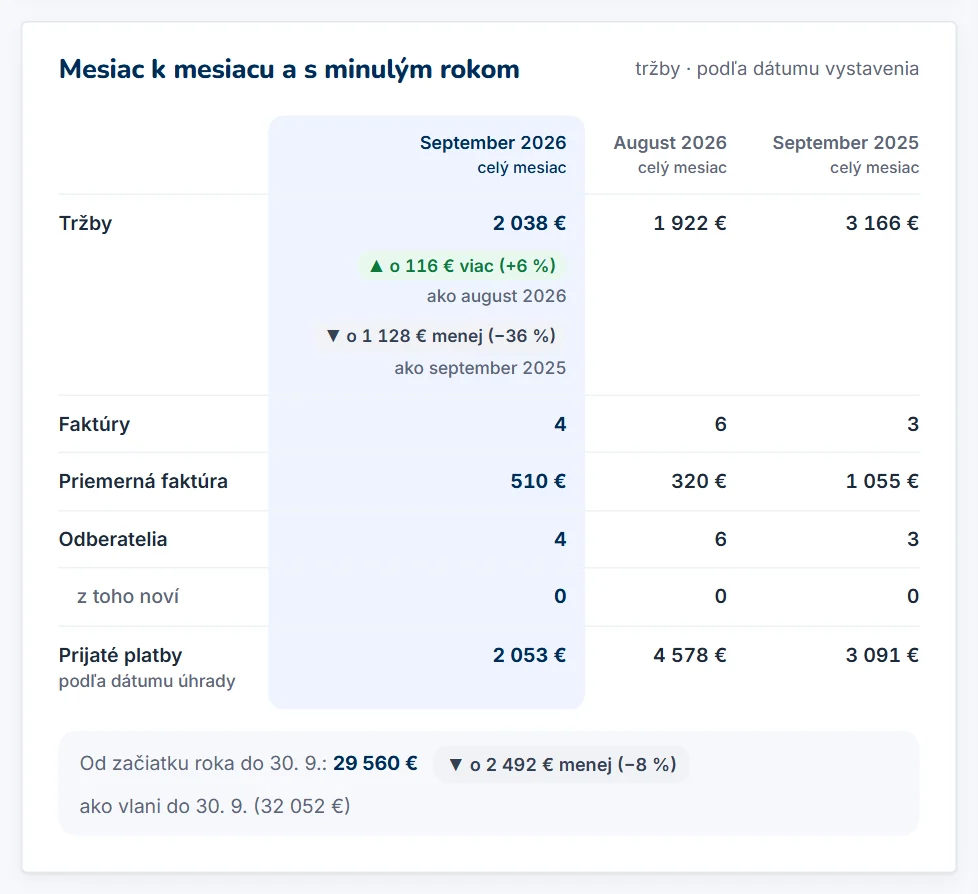
Task: Click the note 'podľa dátumu úhrady'
Action: (147, 681)
